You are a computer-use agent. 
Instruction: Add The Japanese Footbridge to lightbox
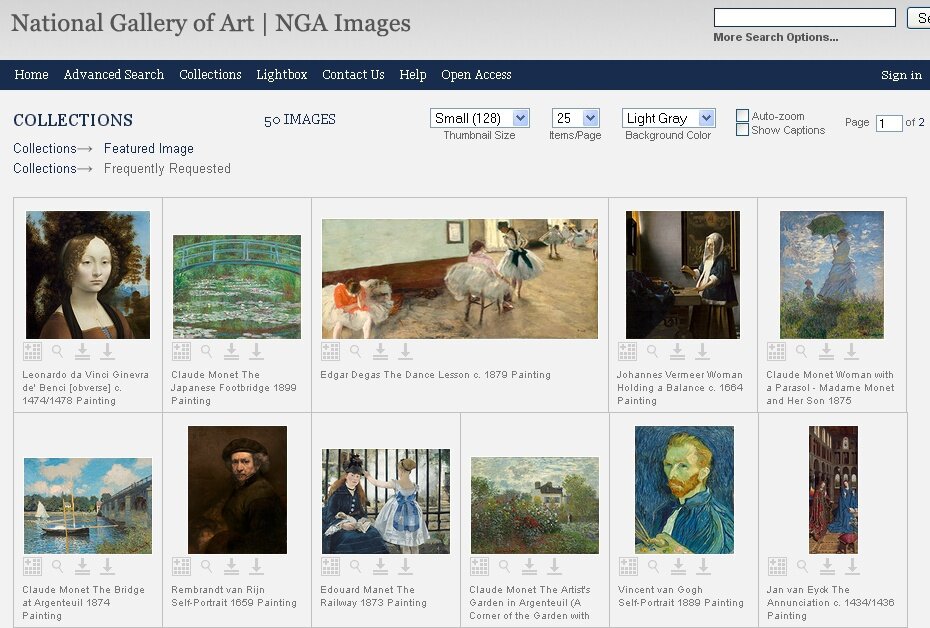pyautogui.click(x=181, y=352)
